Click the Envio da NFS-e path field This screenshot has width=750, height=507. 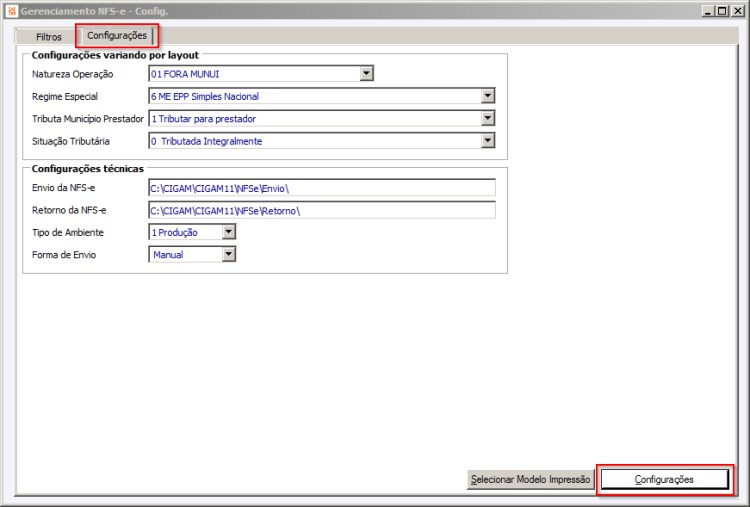tap(322, 188)
